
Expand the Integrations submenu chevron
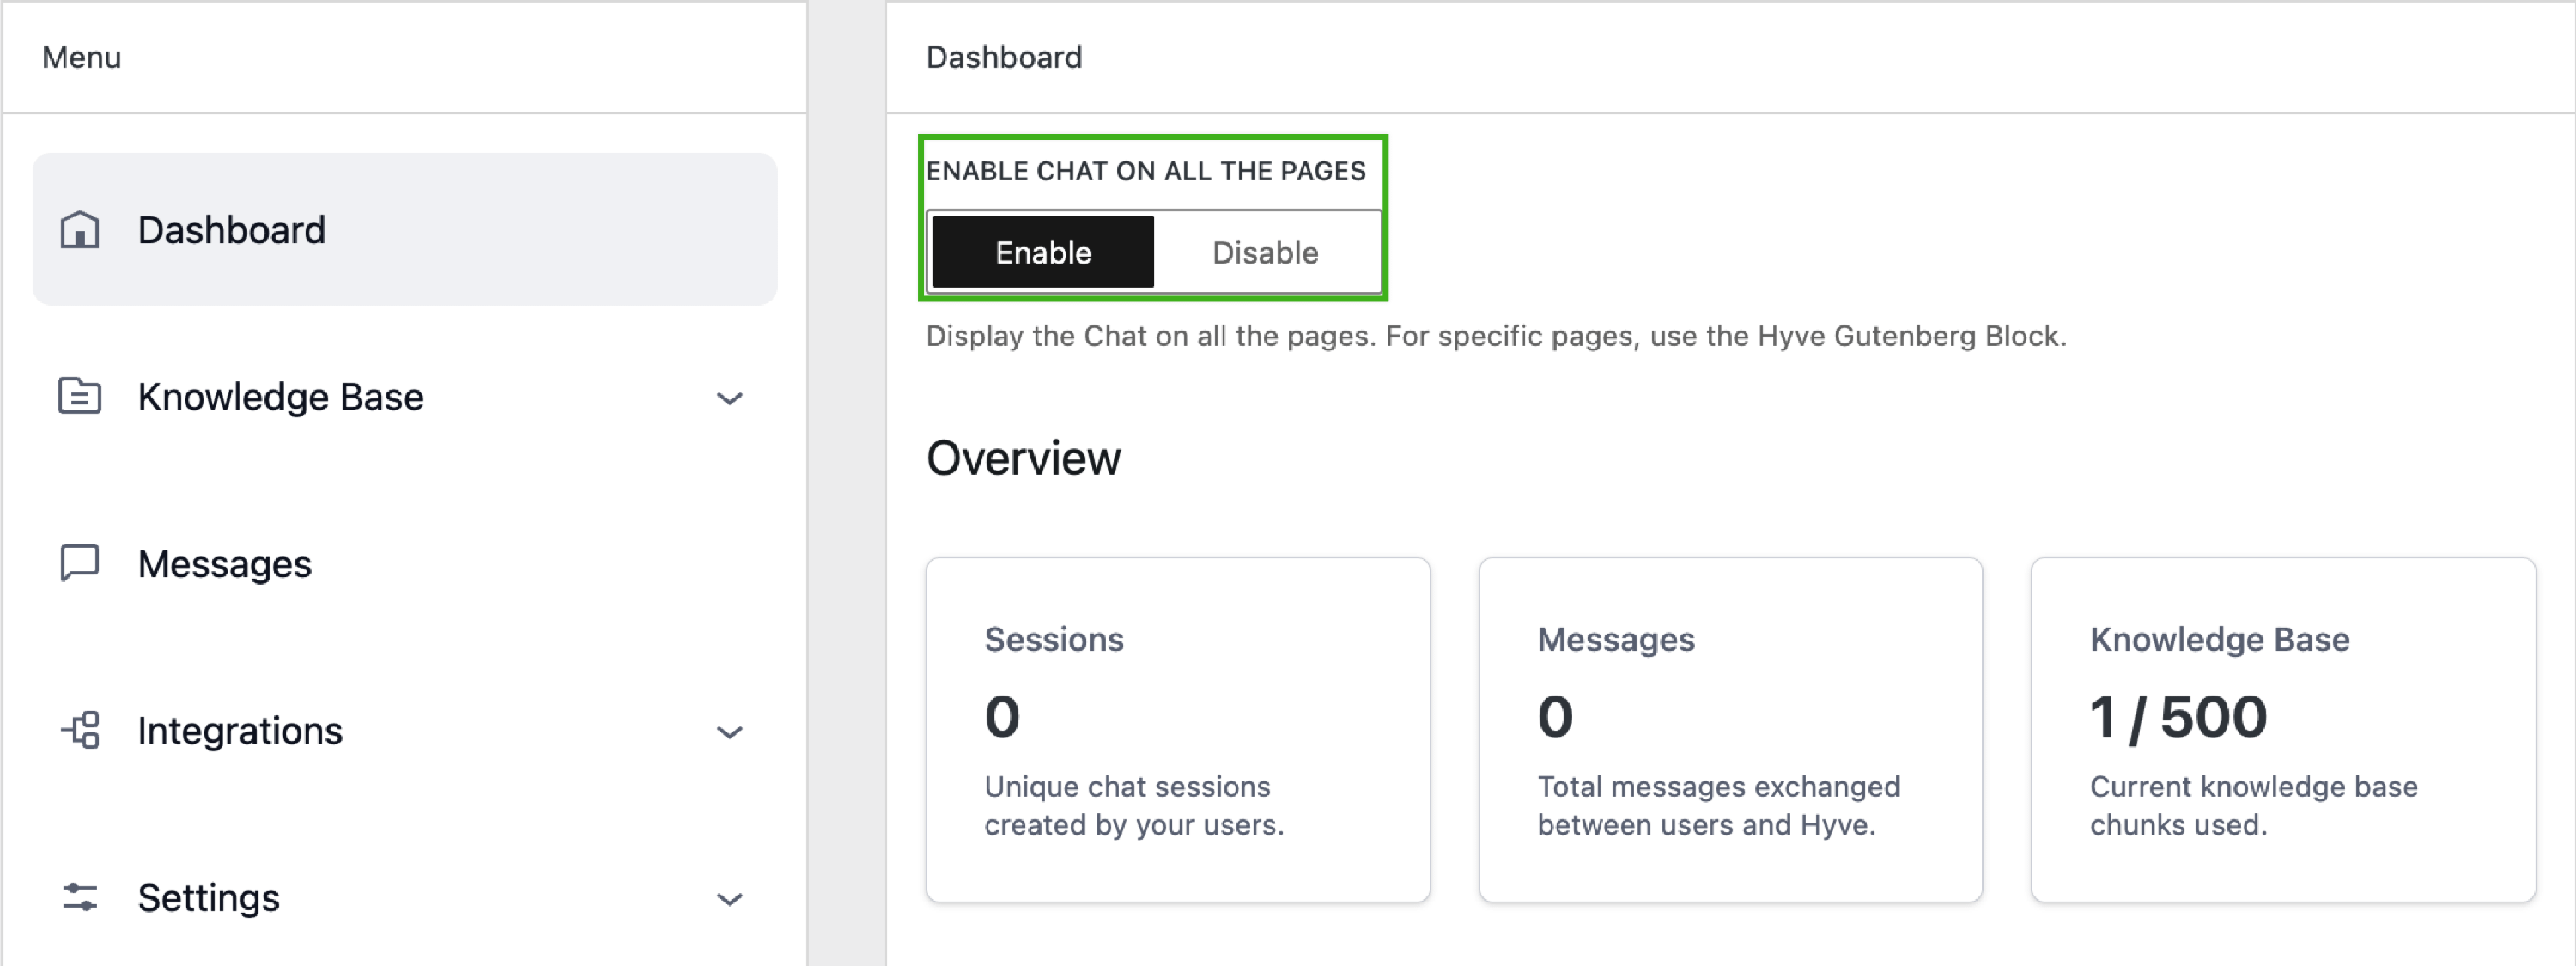click(730, 732)
